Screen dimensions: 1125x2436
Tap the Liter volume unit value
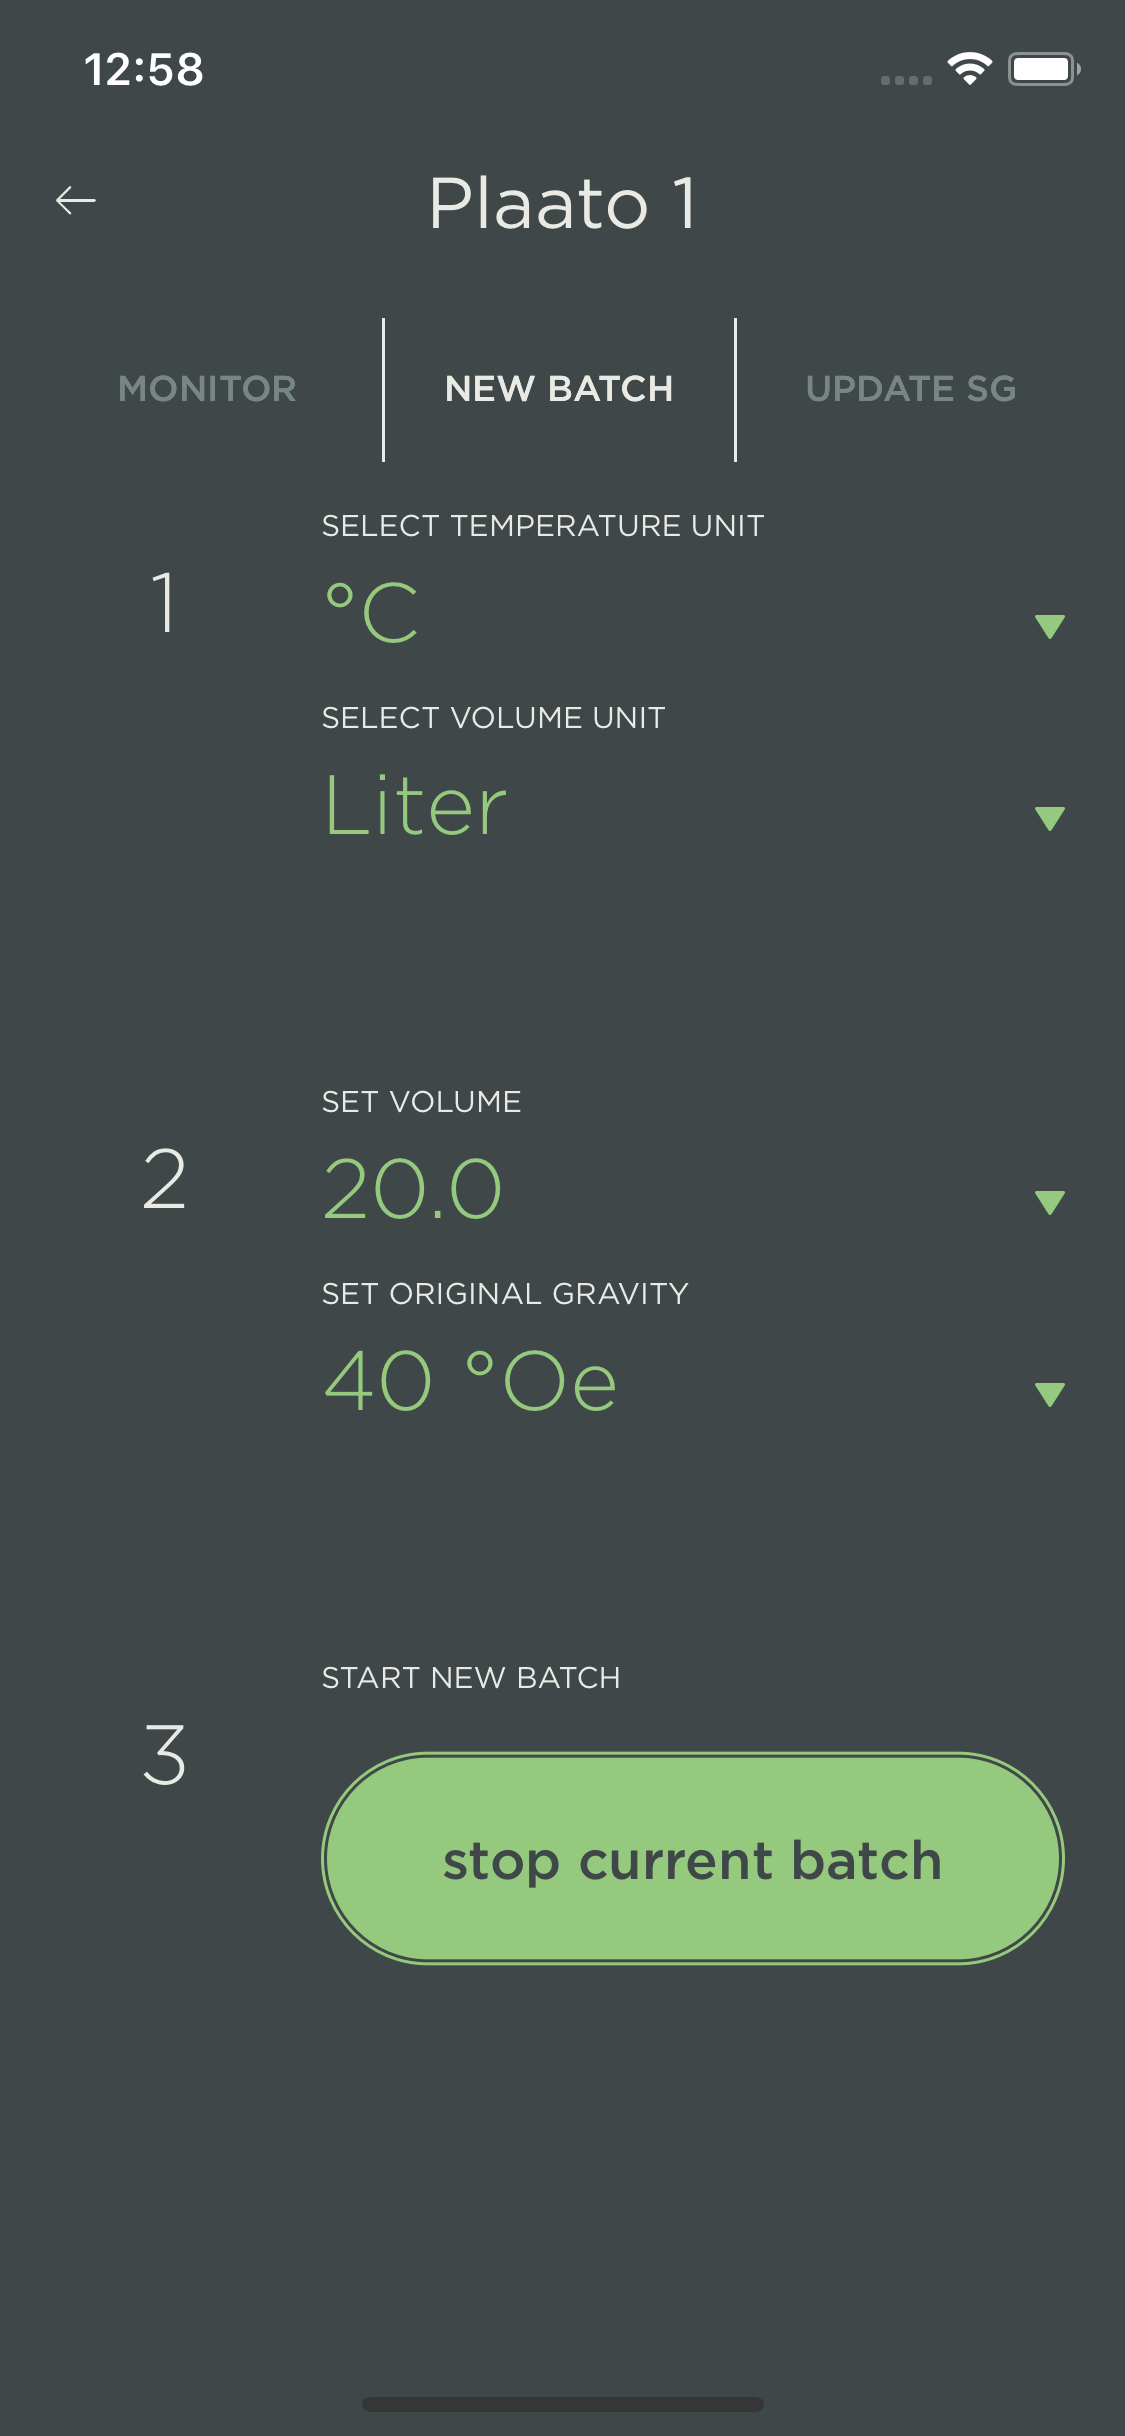(416, 805)
